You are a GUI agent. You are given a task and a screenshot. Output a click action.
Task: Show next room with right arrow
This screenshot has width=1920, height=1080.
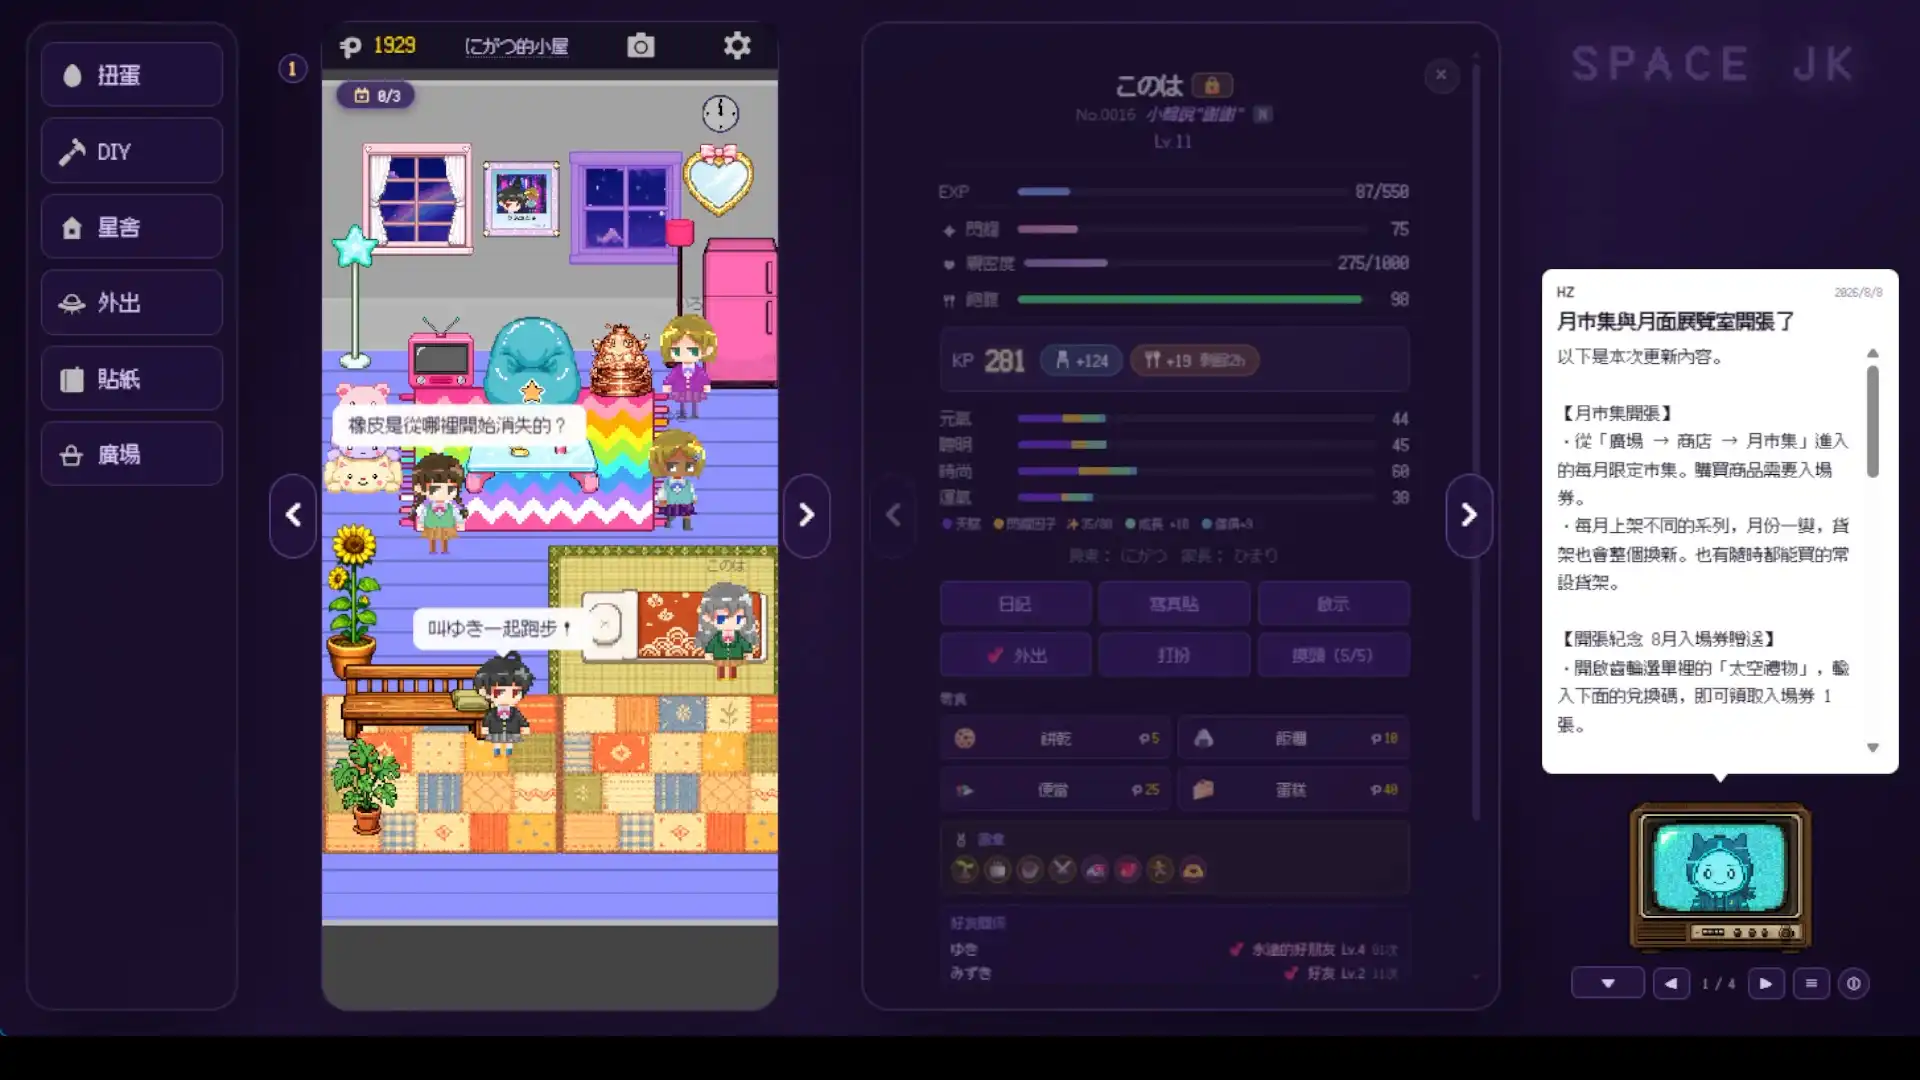pos(806,515)
